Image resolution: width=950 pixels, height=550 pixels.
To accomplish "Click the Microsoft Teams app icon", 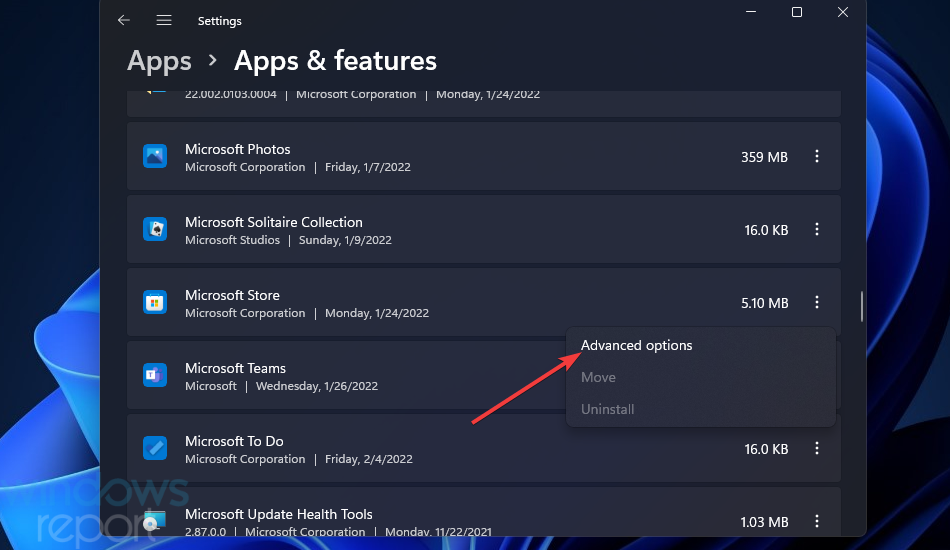I will point(155,375).
